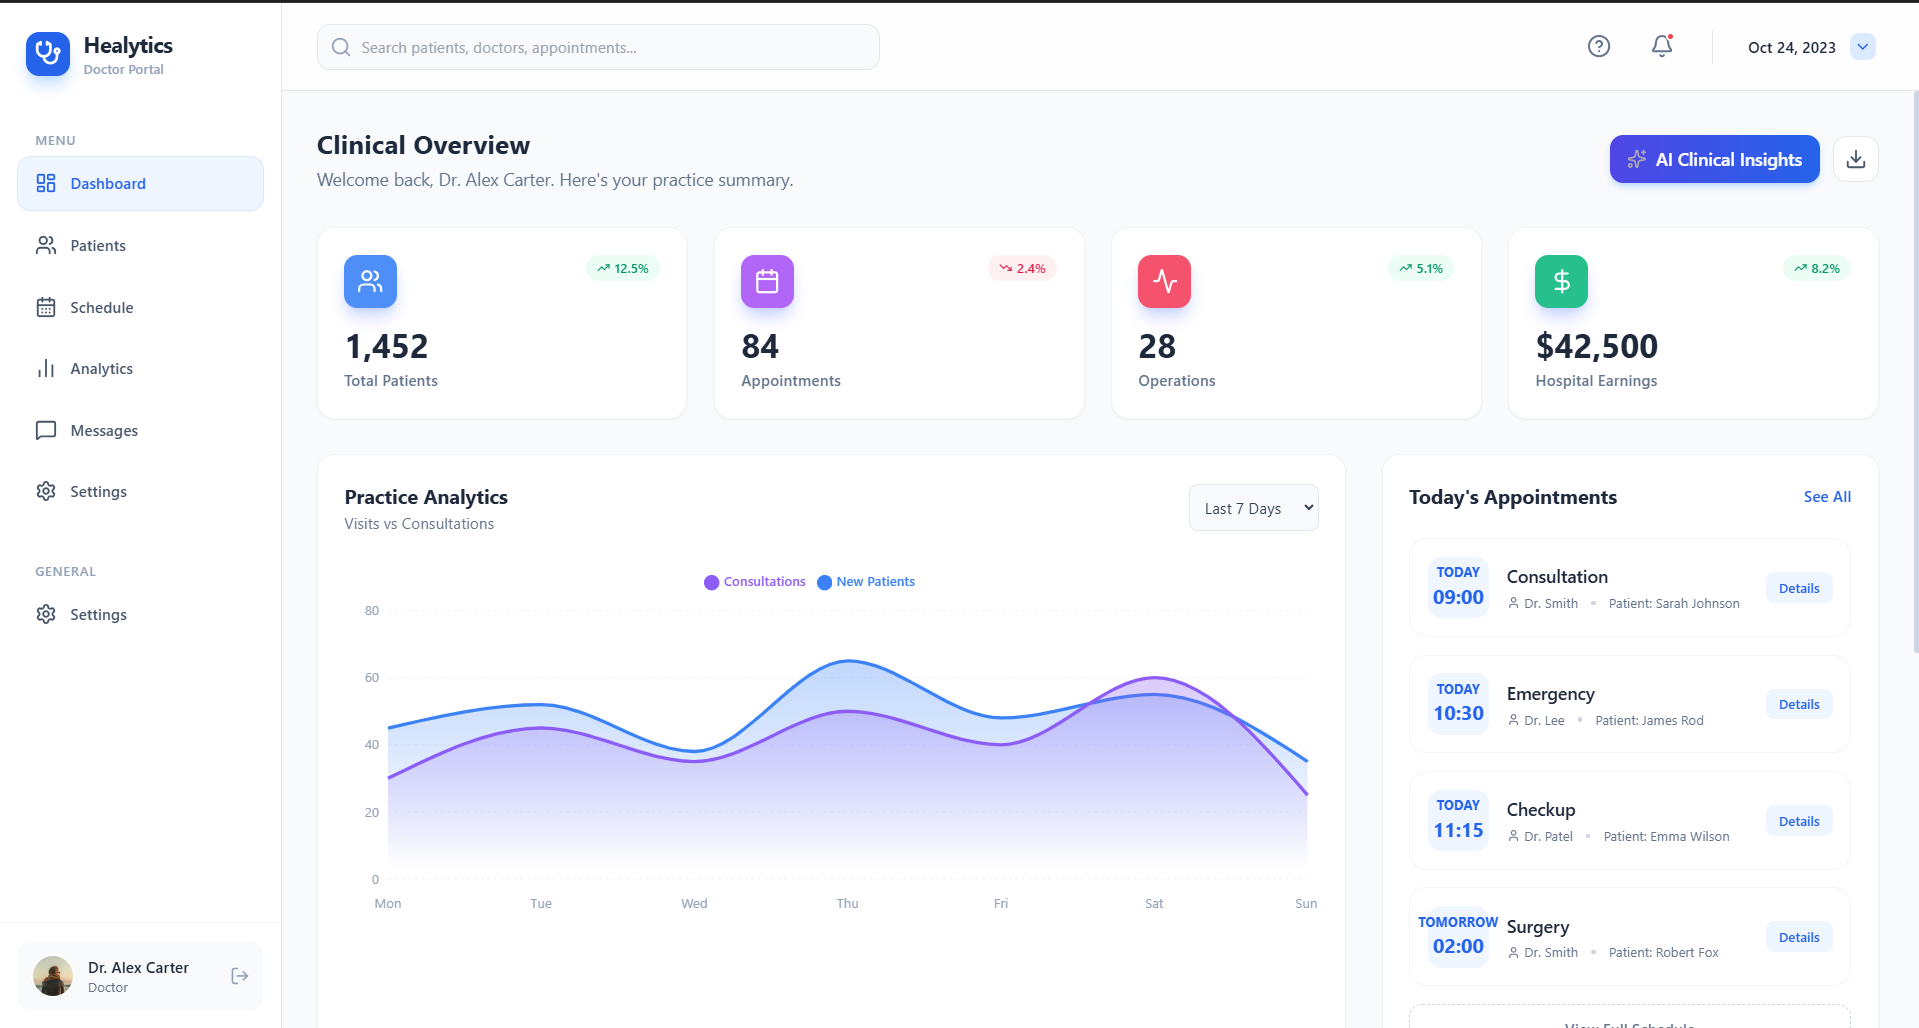
Task: View Details of the 09:00 Consultation
Action: click(x=1799, y=588)
